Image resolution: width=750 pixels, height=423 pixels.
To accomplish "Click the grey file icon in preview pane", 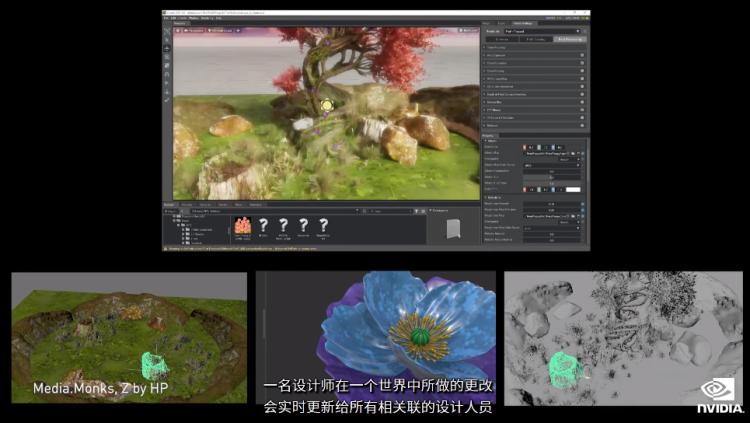I will click(x=452, y=228).
